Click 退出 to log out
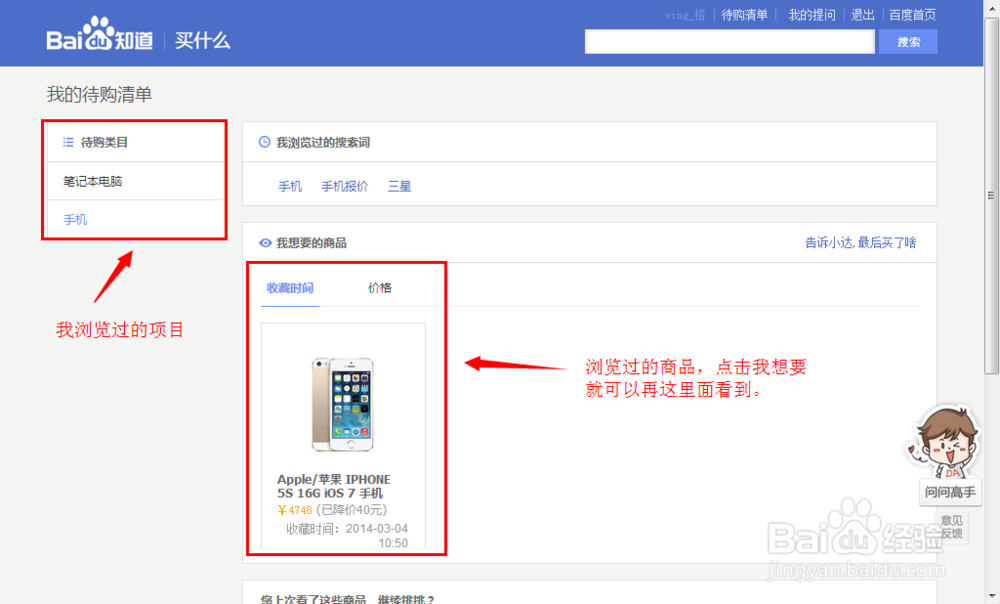Viewport: 1000px width, 604px height. (862, 15)
